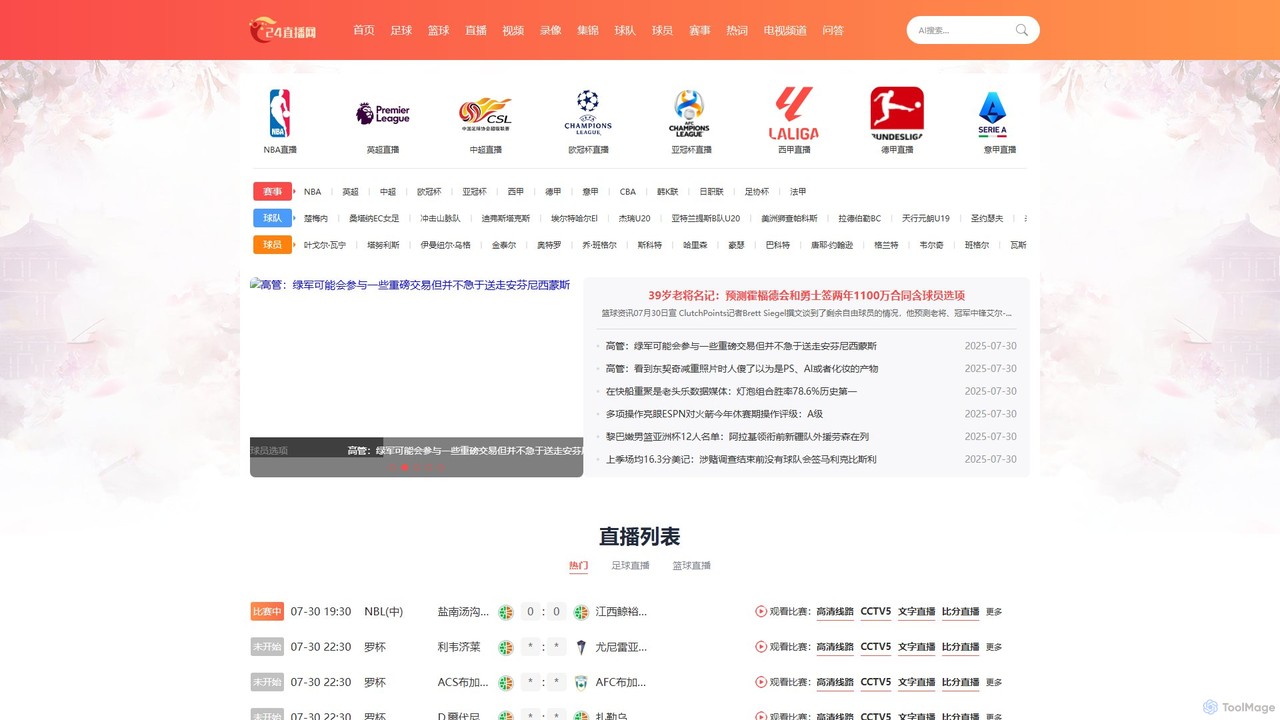Click the play icon in the NBL(中) row
Viewport: 1280px width, 720px height.
[761, 612]
